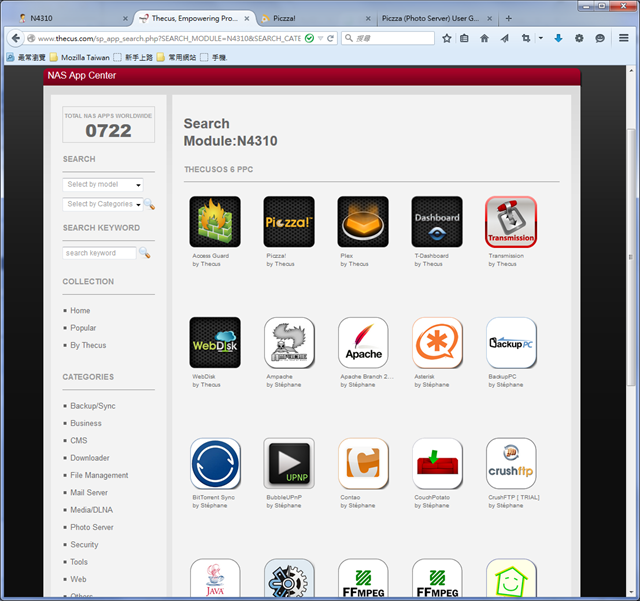This screenshot has height=601, width=640.
Task: Open the Backup/Sync category
Action: point(93,406)
